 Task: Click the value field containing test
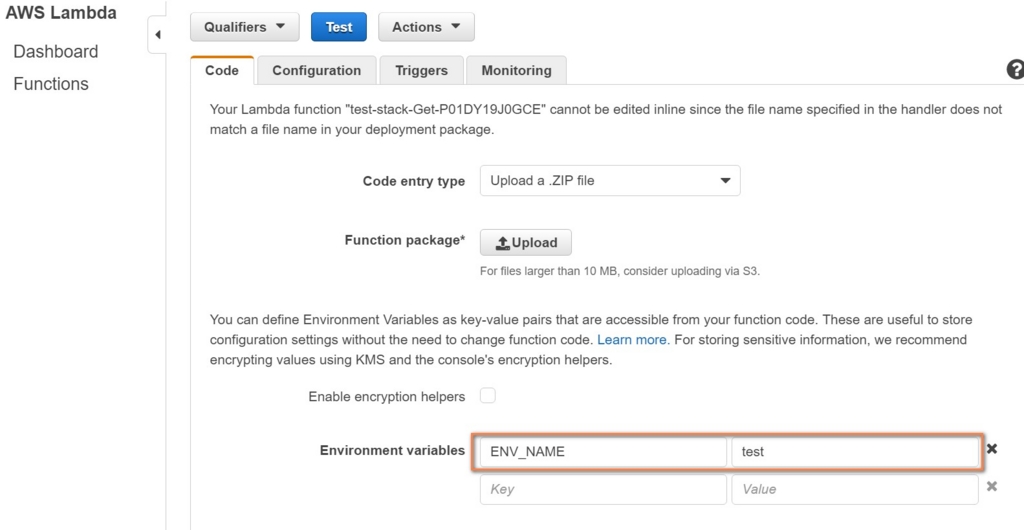[x=855, y=452]
